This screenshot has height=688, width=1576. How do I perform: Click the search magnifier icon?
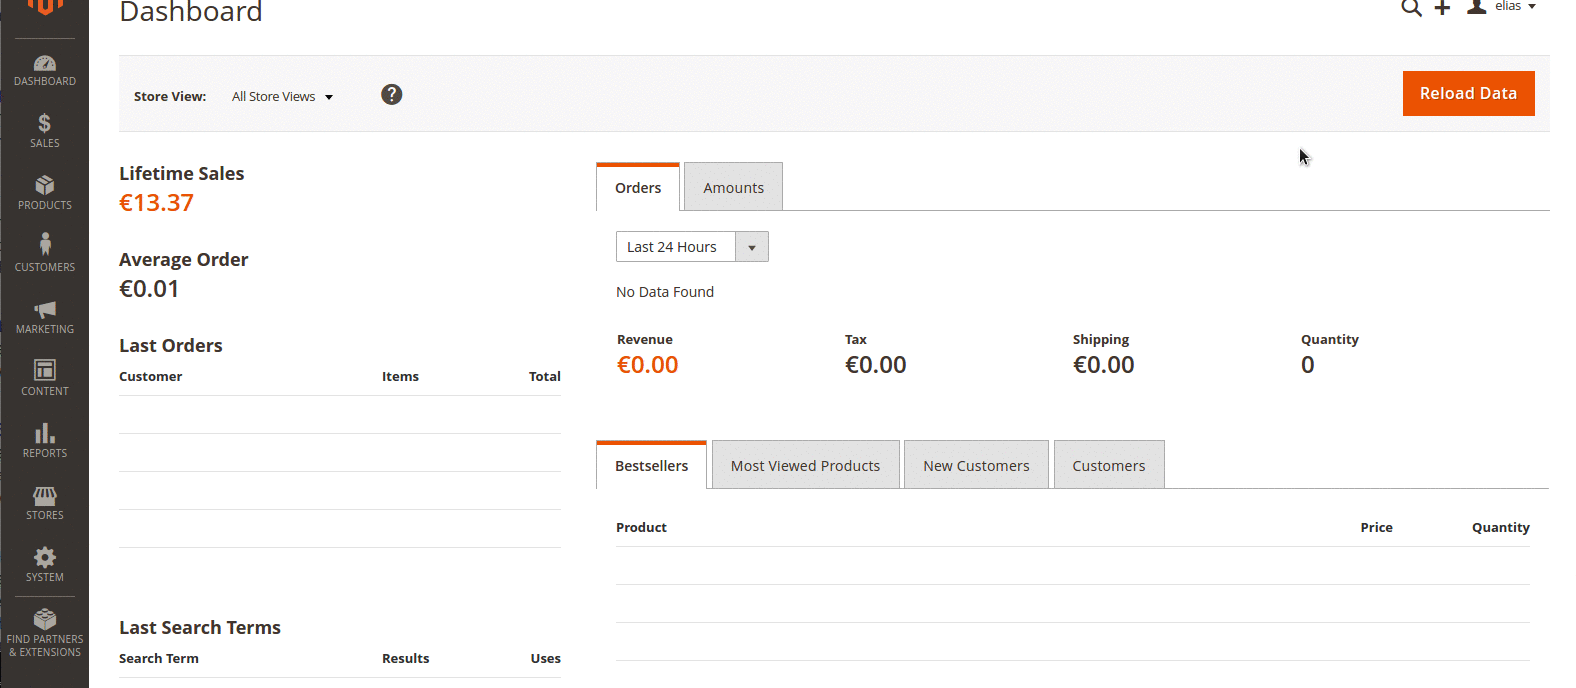pos(1411,8)
